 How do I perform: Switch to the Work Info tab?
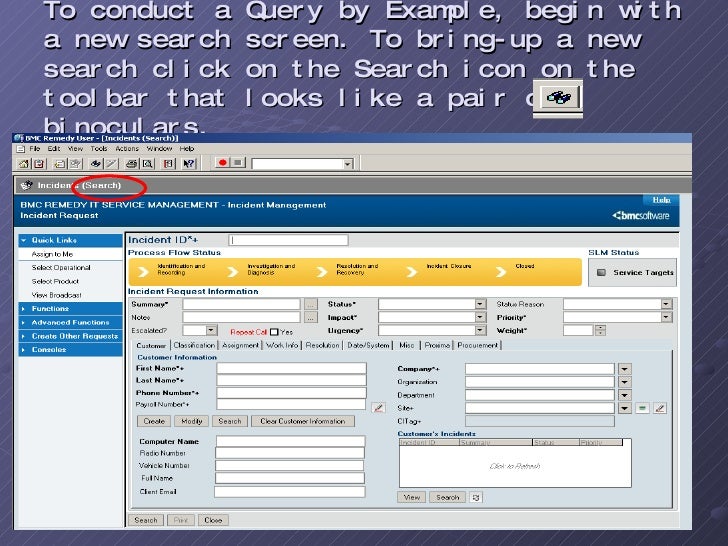point(282,345)
